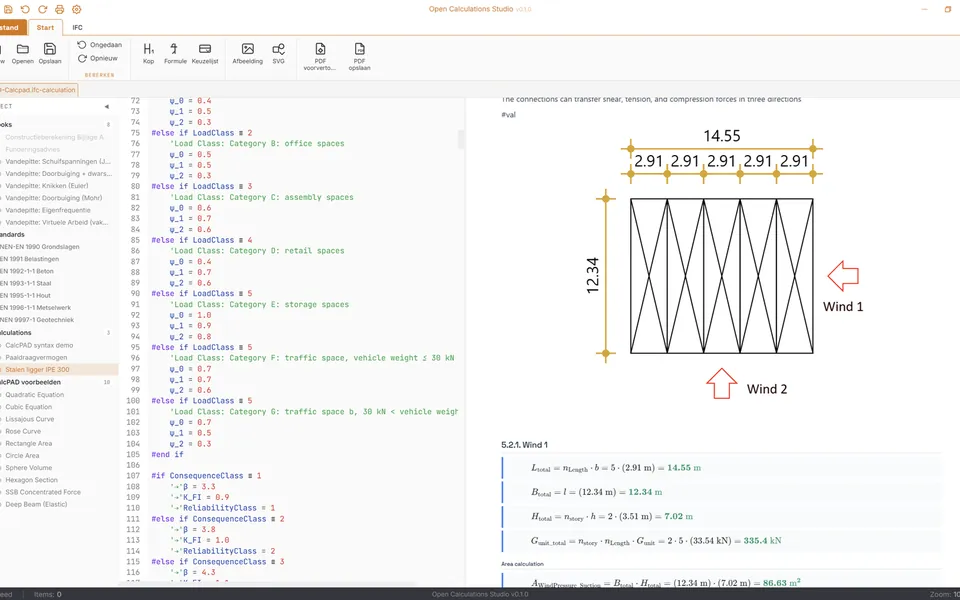
Task: Click the Calculations section header
Action: [16, 332]
